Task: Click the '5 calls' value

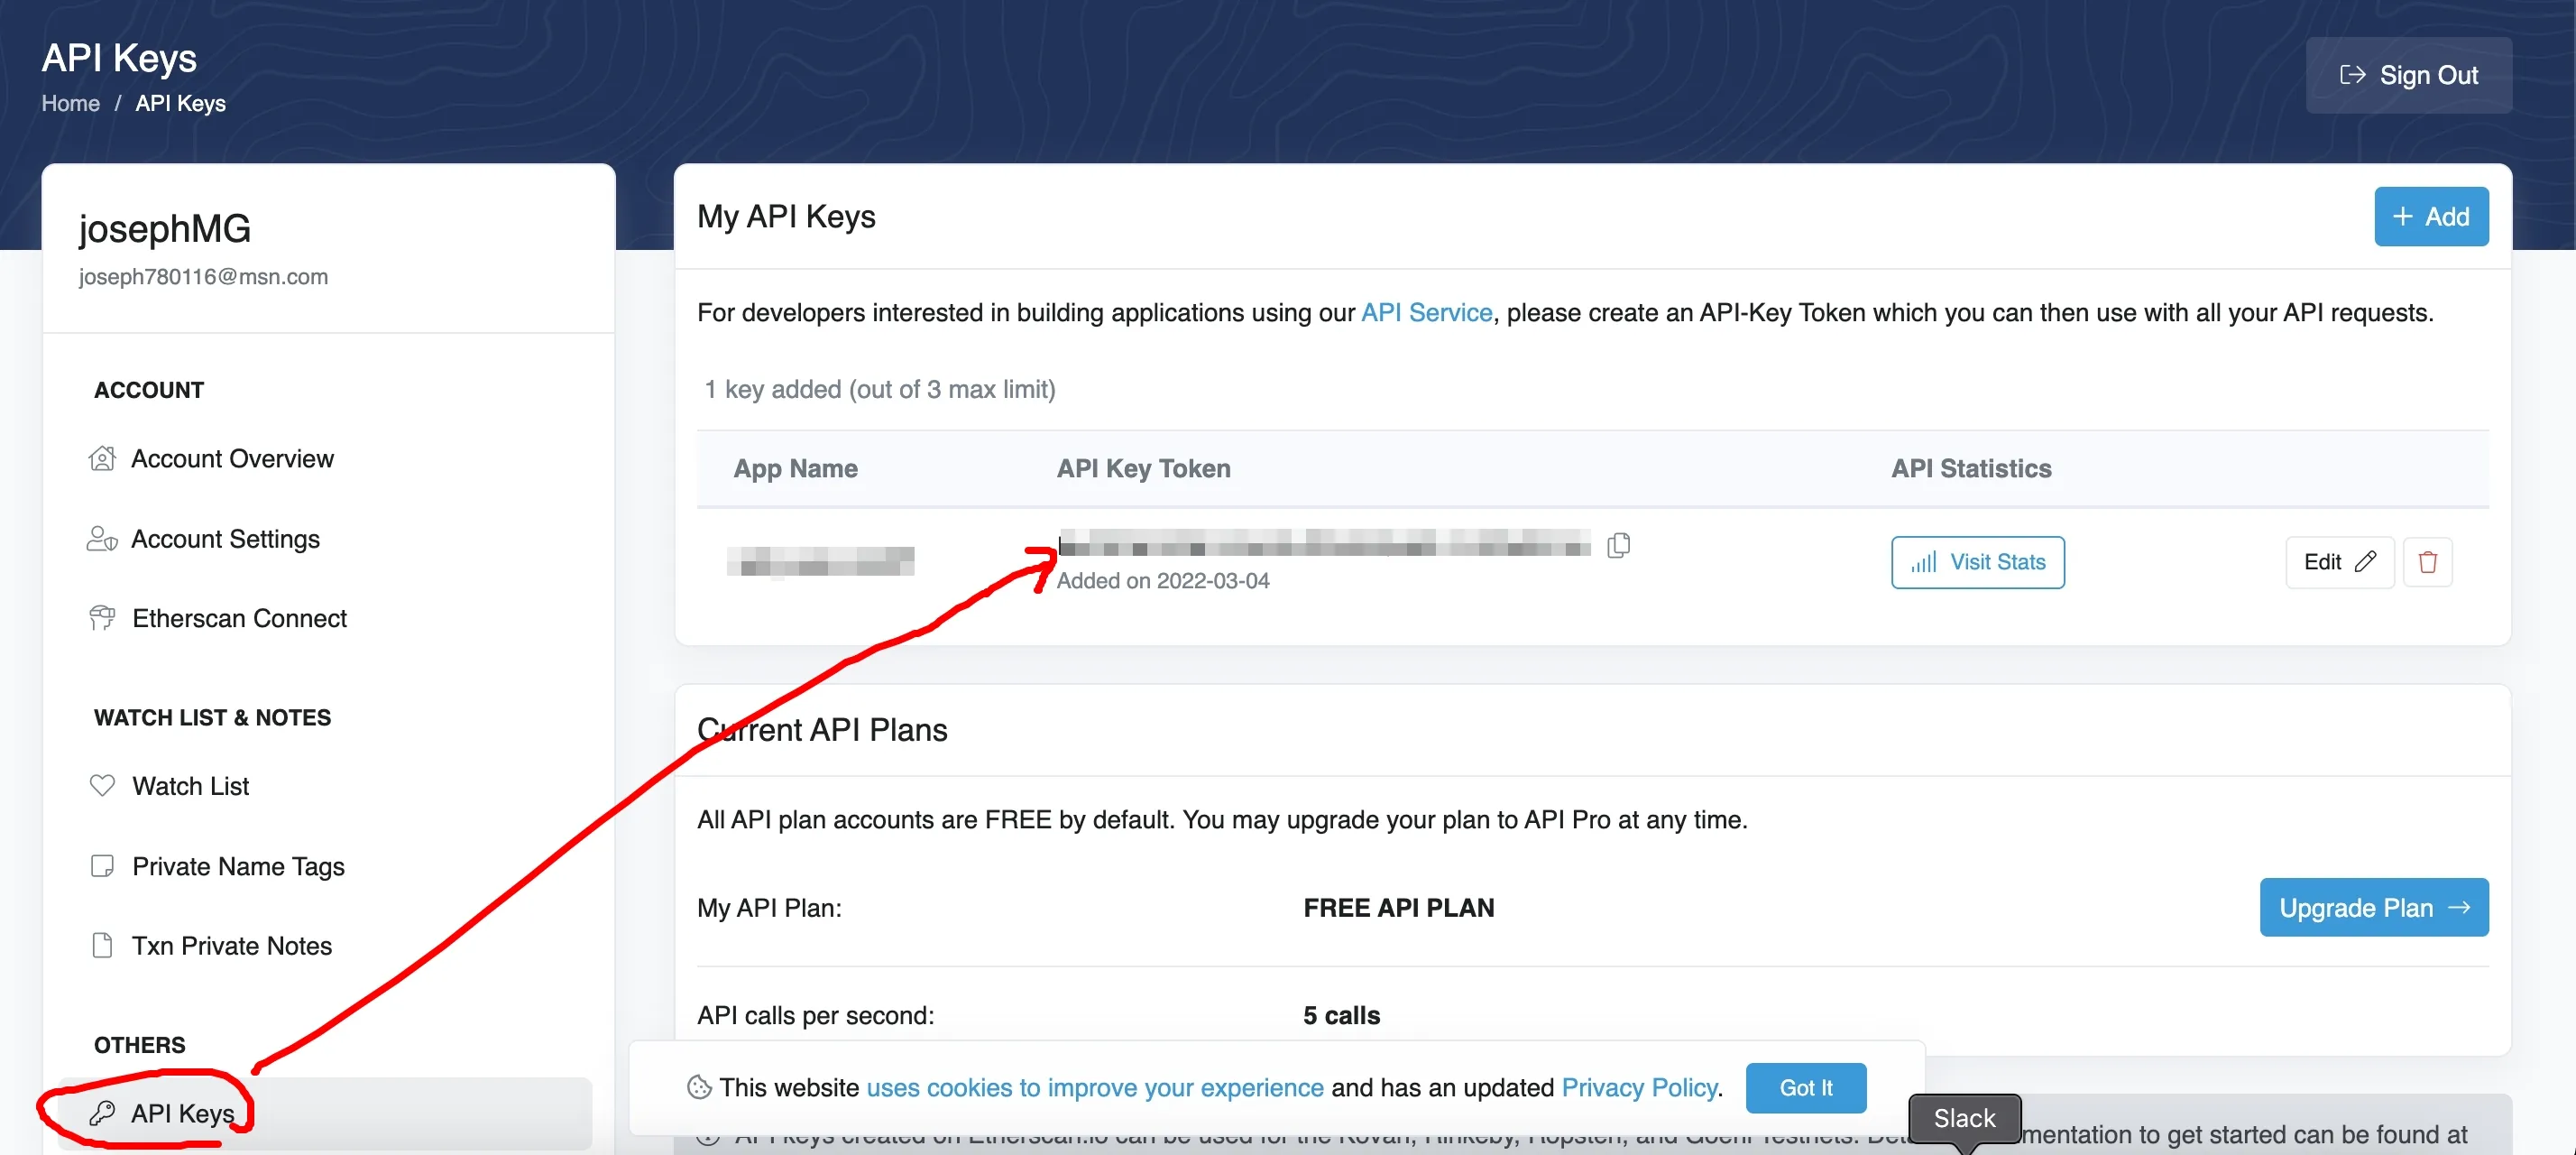Action: 1341,1016
